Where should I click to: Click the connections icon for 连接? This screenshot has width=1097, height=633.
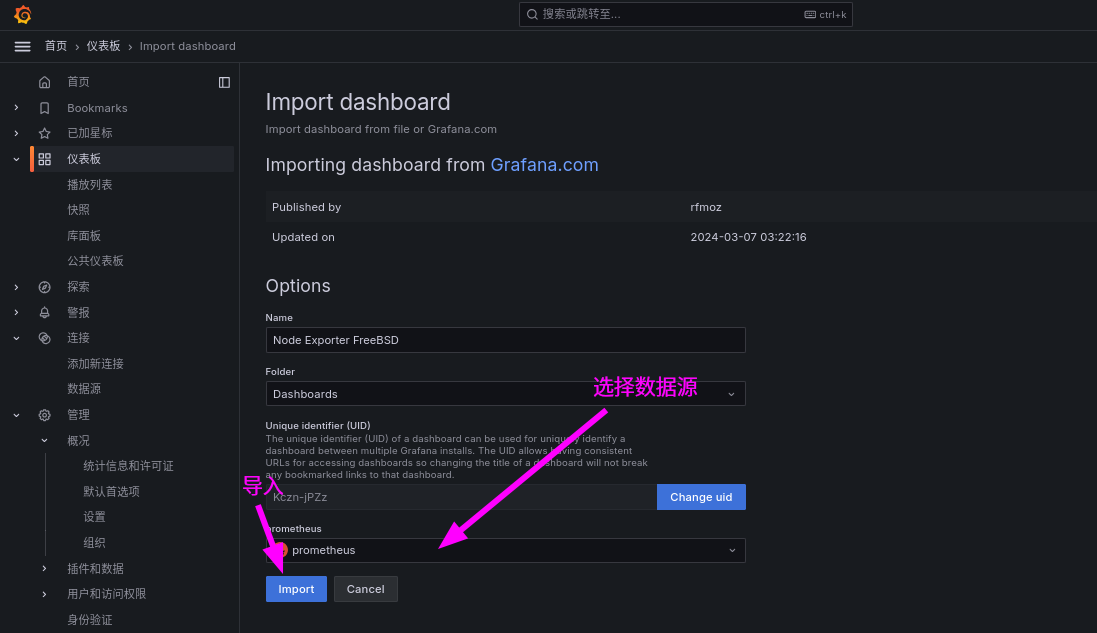click(45, 338)
